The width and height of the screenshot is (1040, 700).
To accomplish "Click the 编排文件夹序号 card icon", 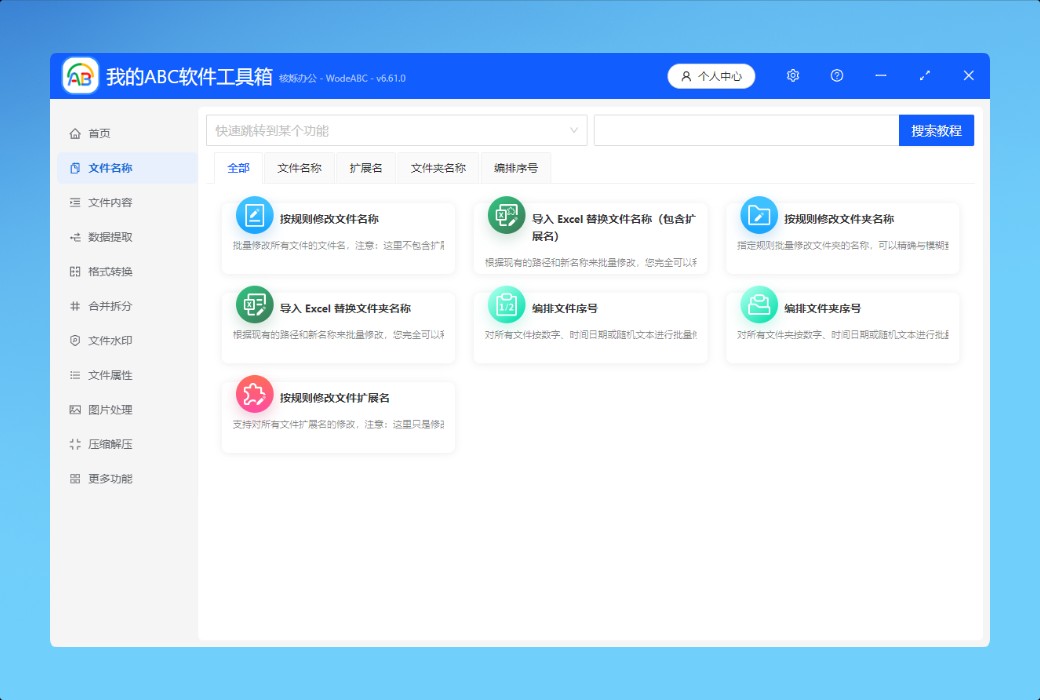I will pyautogui.click(x=759, y=304).
